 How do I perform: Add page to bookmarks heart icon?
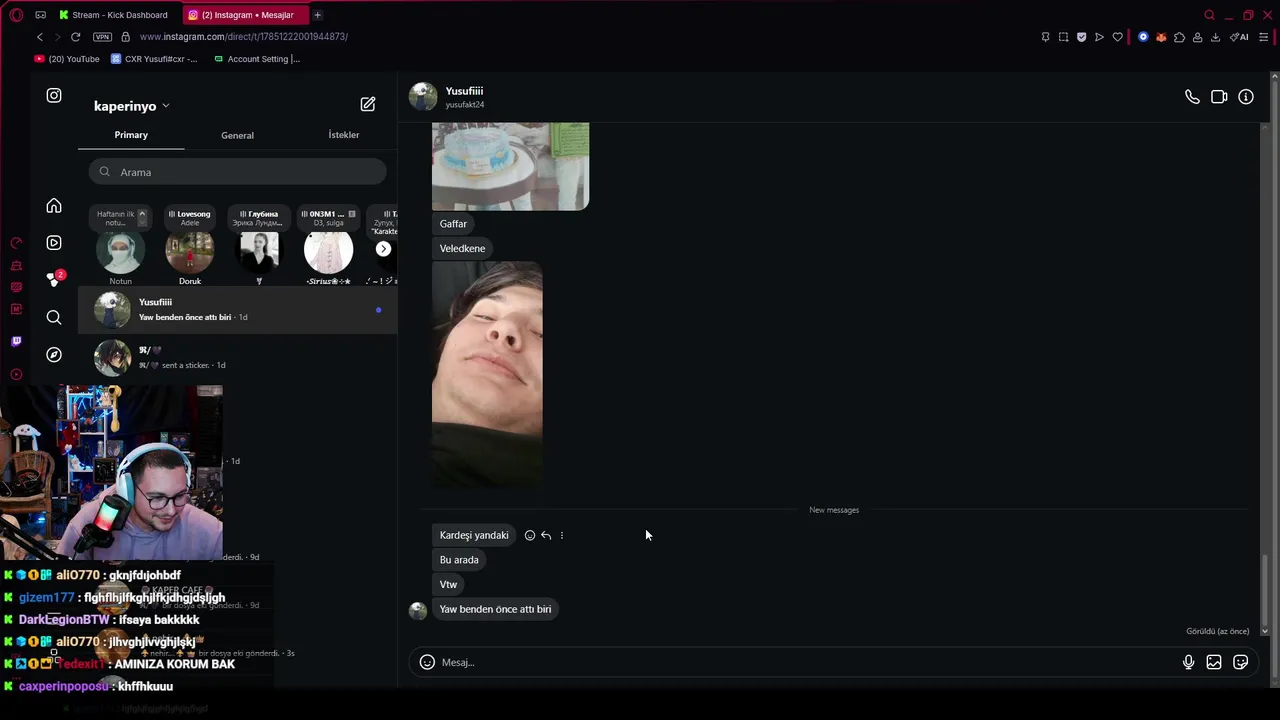pyautogui.click(x=1117, y=37)
